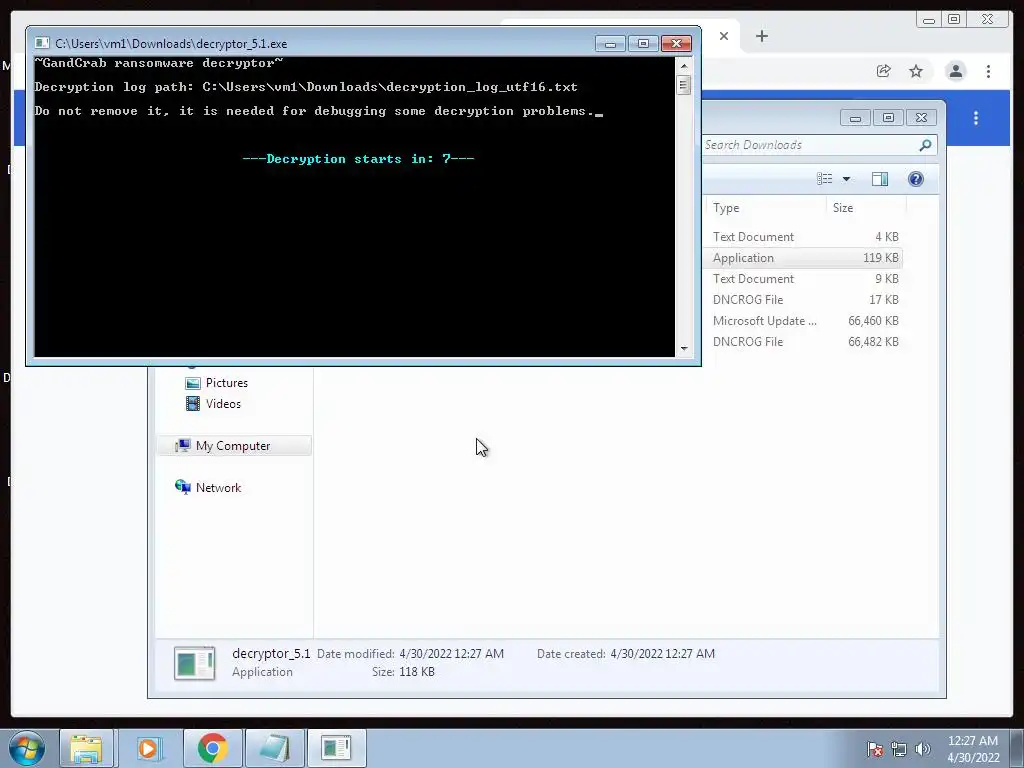
Task: Toggle the Explorer preview pane
Action: click(x=880, y=179)
